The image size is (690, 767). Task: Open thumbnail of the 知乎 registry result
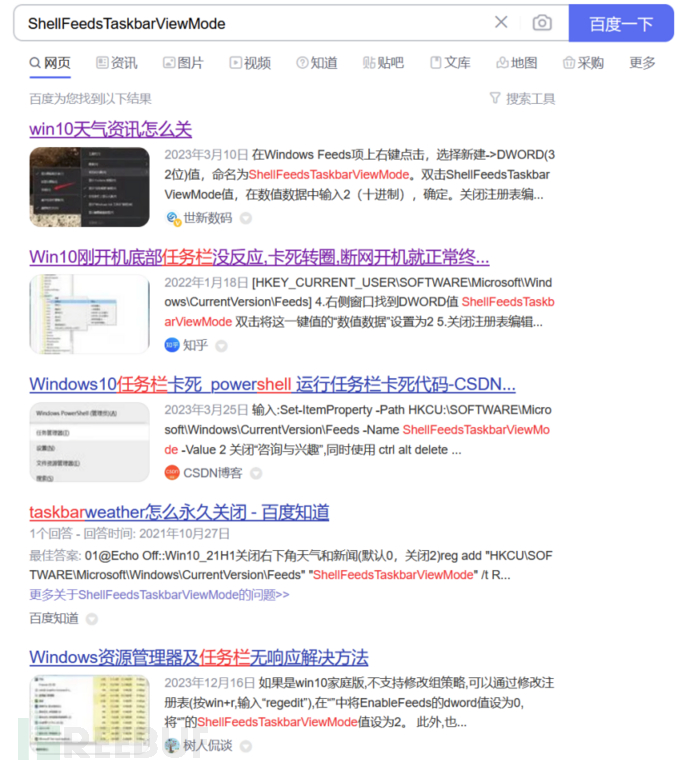pos(89,314)
